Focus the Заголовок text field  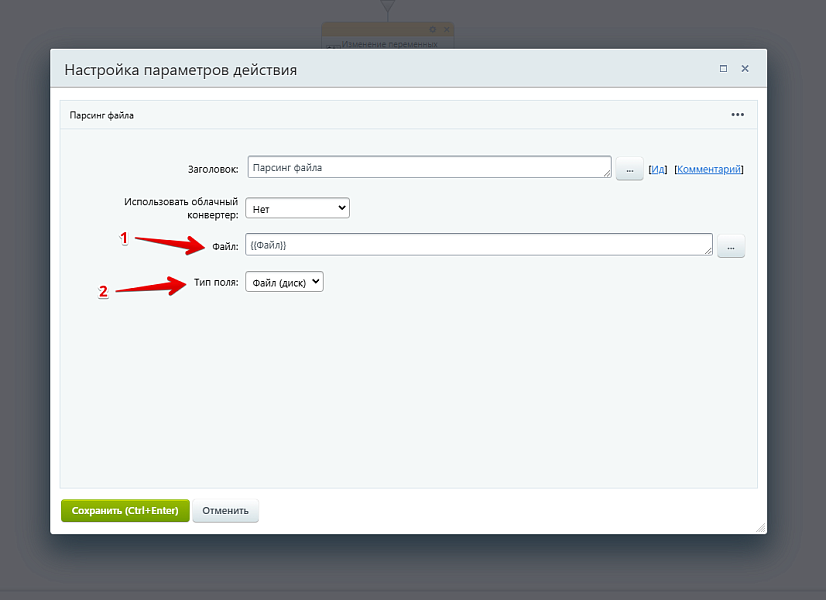click(427, 167)
